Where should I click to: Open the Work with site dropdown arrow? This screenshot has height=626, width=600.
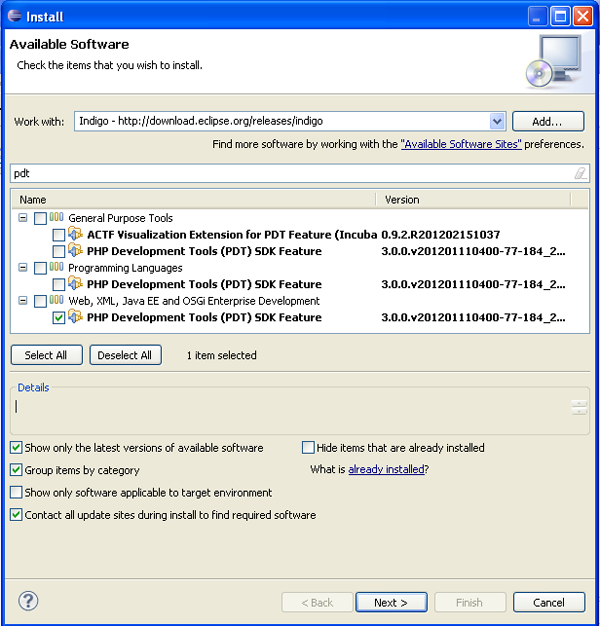point(497,121)
